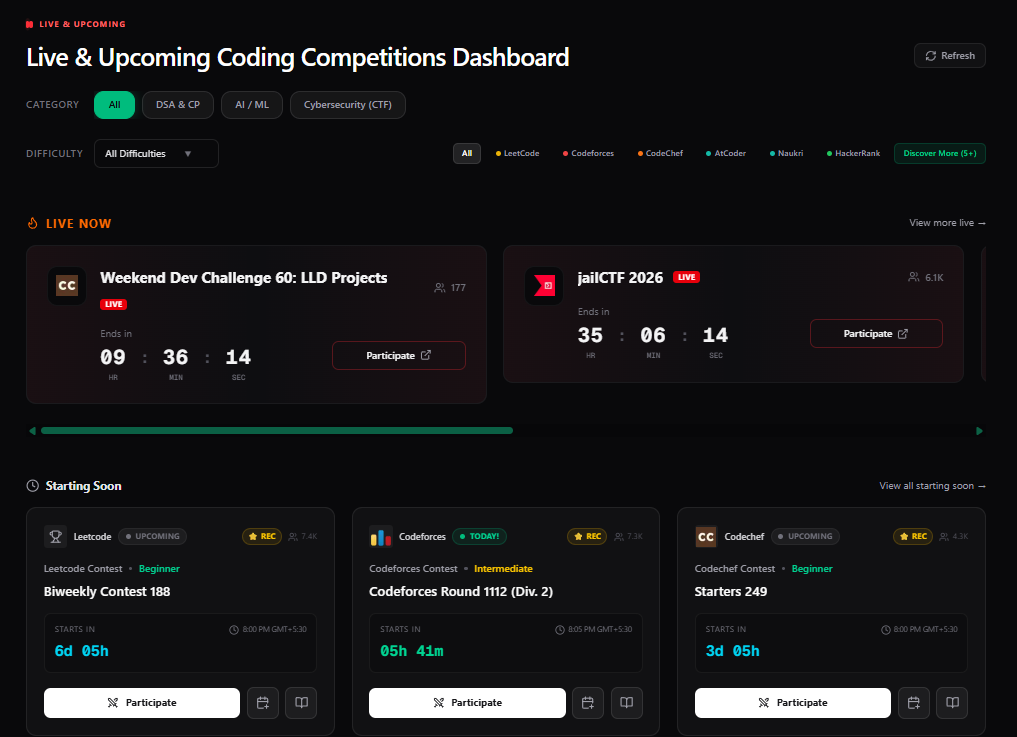Click CodeChef logo on Weekend Dev Challenge card
Viewport: 1017px width, 737px height.
(x=67, y=286)
